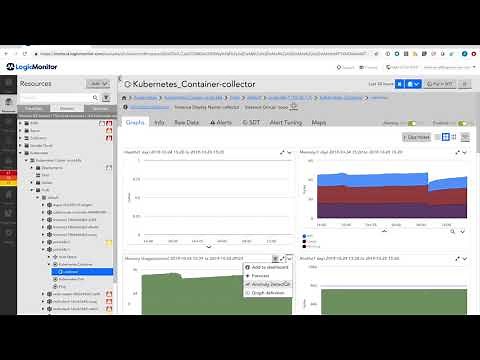Expand the Deployments folder in the tree
This screenshot has height=360, width=480.
point(32,168)
